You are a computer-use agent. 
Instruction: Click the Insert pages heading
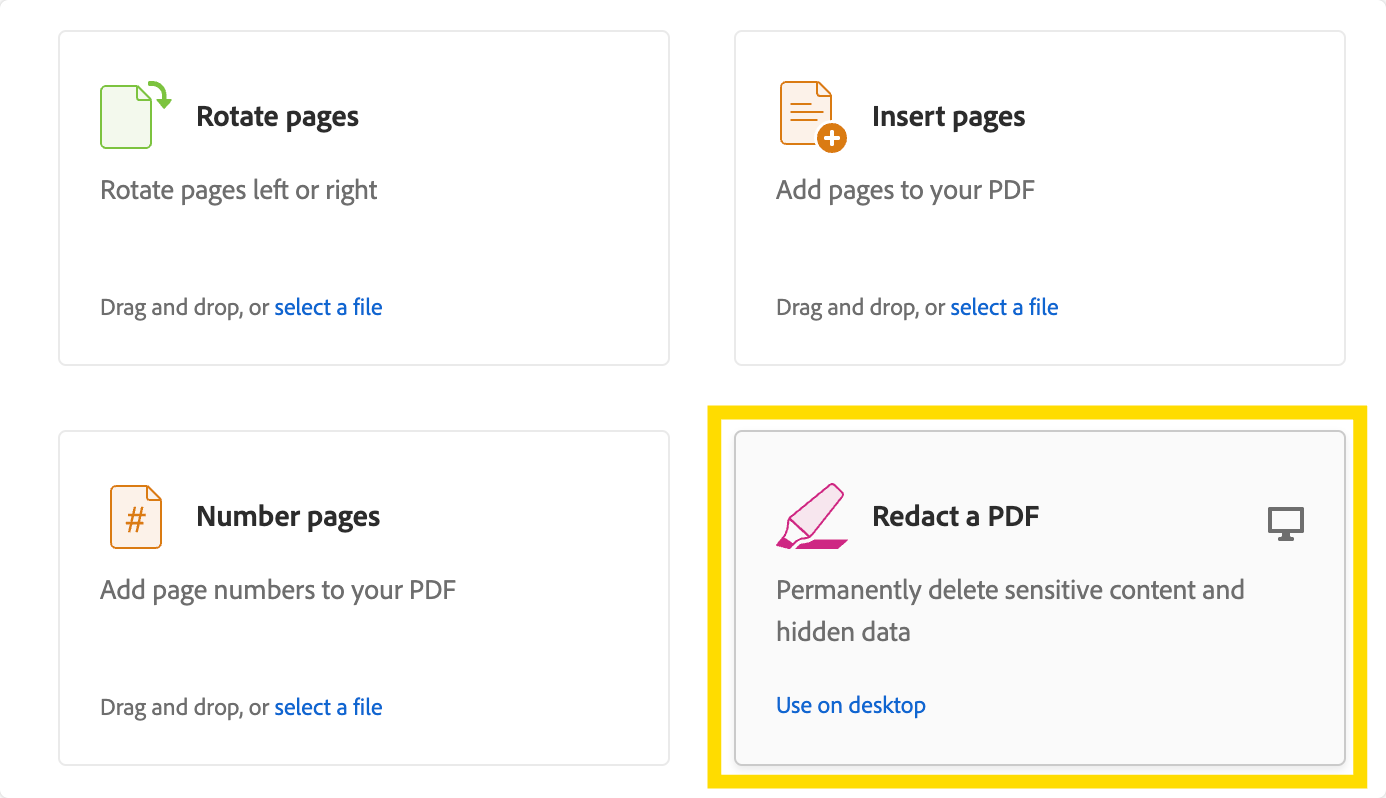(x=948, y=117)
